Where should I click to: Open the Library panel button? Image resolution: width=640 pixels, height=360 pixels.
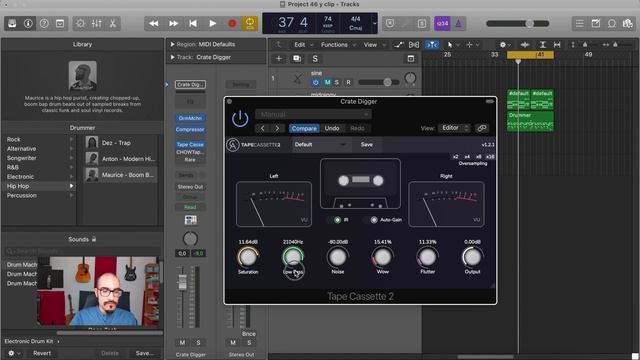pyautogui.click(x=12, y=24)
